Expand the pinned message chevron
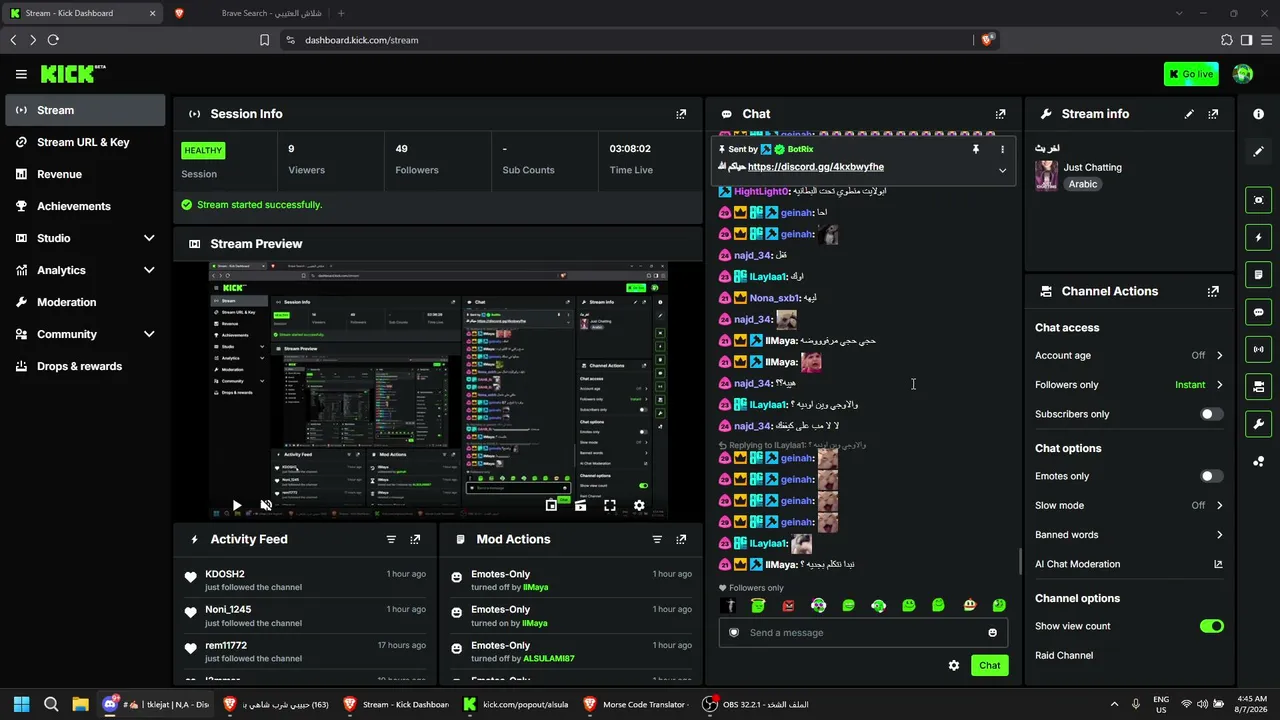The image size is (1280, 720). (1002, 170)
